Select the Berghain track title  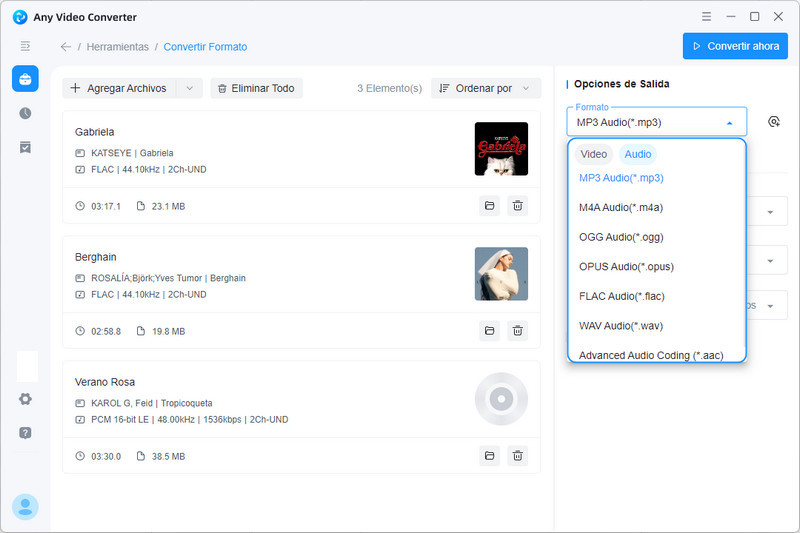tap(95, 257)
